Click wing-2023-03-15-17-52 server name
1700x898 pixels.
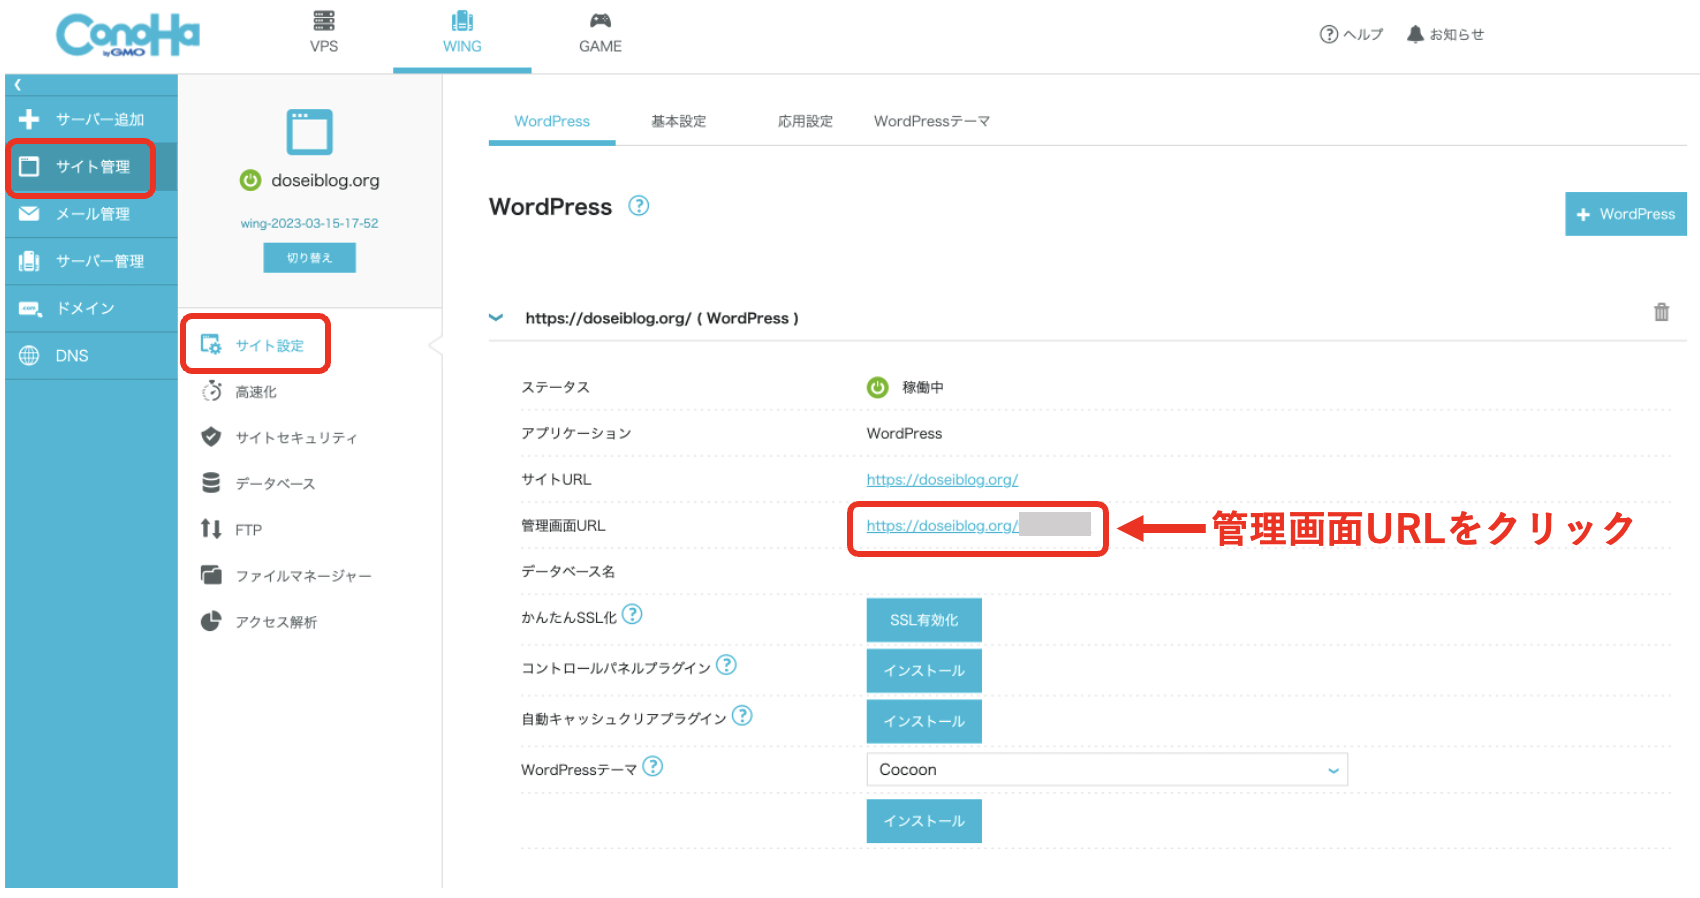tap(309, 223)
